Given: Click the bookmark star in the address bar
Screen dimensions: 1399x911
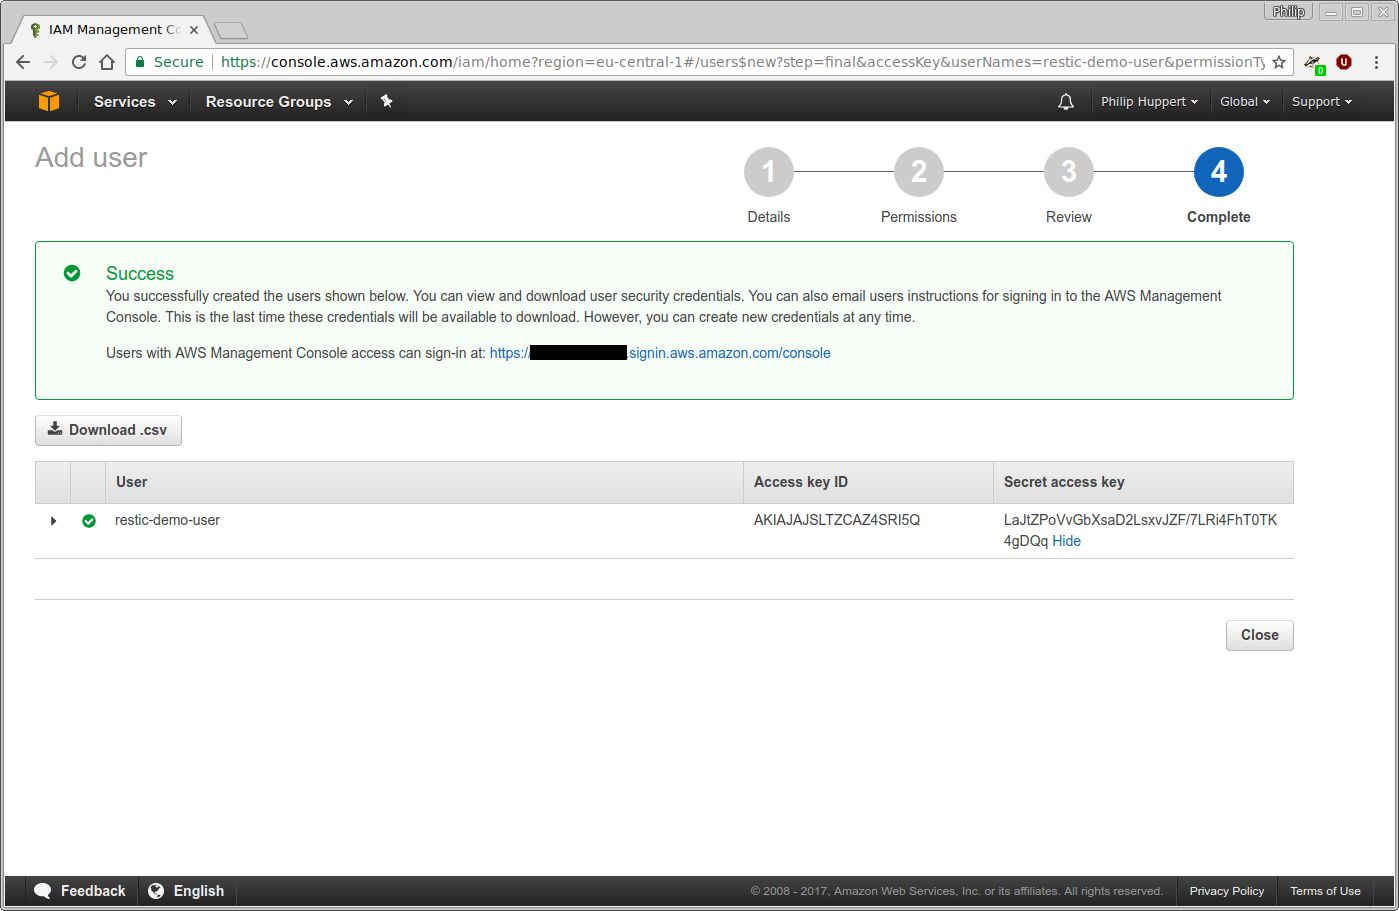Looking at the screenshot, I should tap(1281, 61).
